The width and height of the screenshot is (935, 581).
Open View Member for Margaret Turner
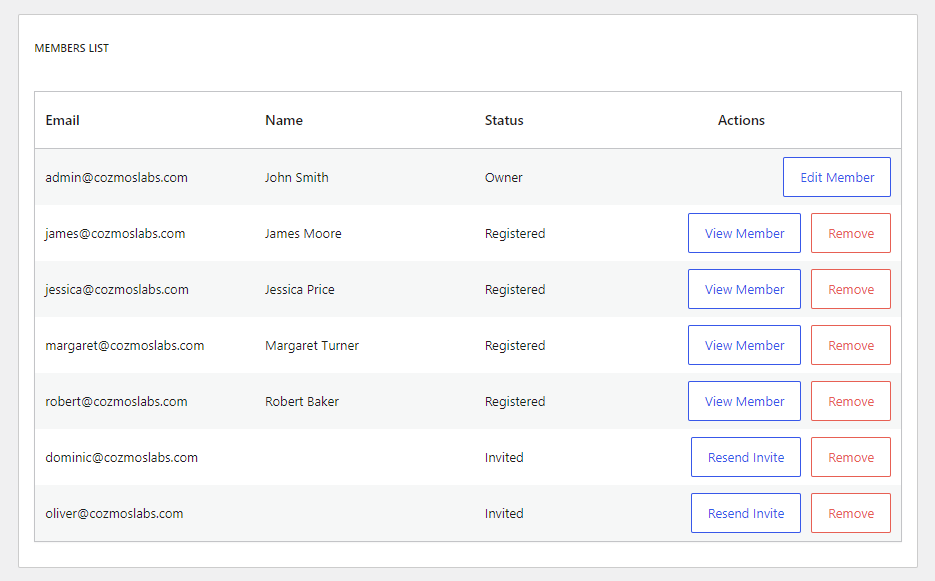[744, 345]
